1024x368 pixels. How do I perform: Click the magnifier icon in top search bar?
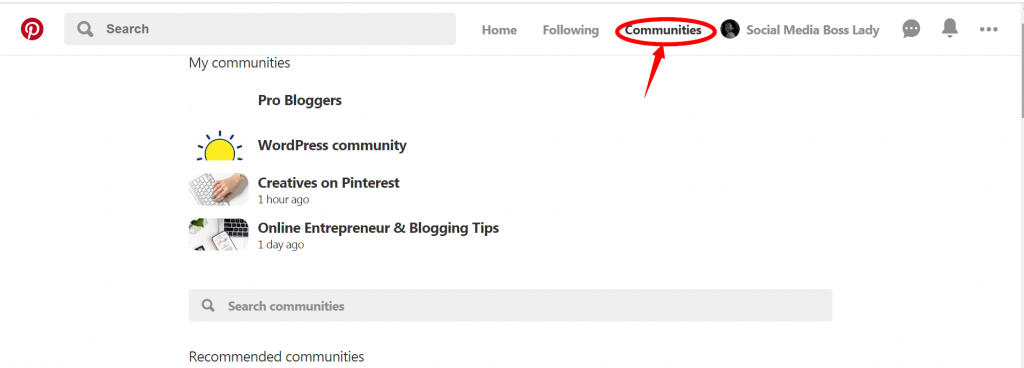pyautogui.click(x=85, y=29)
